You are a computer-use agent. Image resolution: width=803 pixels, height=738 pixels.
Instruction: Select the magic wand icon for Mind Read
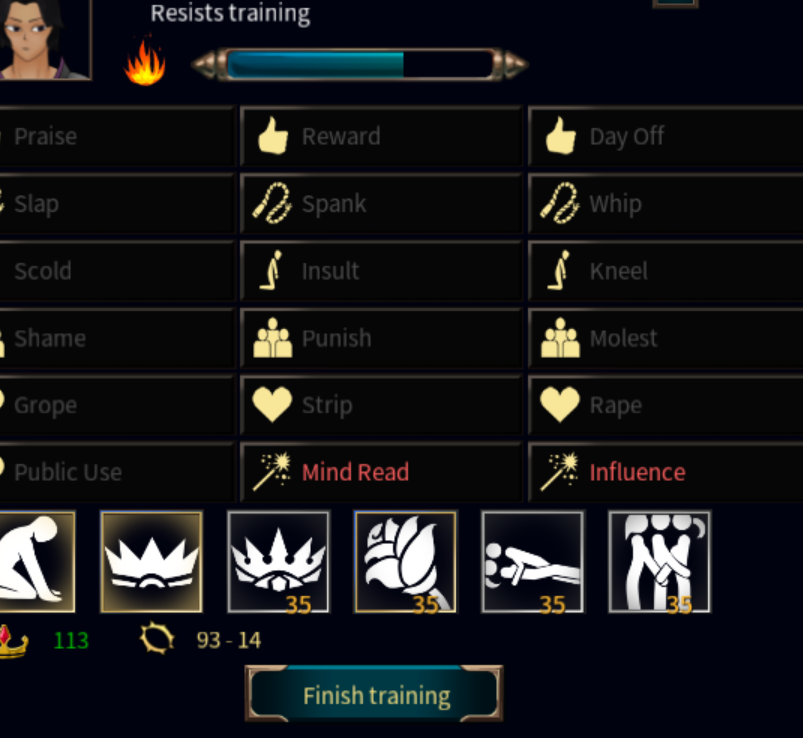point(272,471)
